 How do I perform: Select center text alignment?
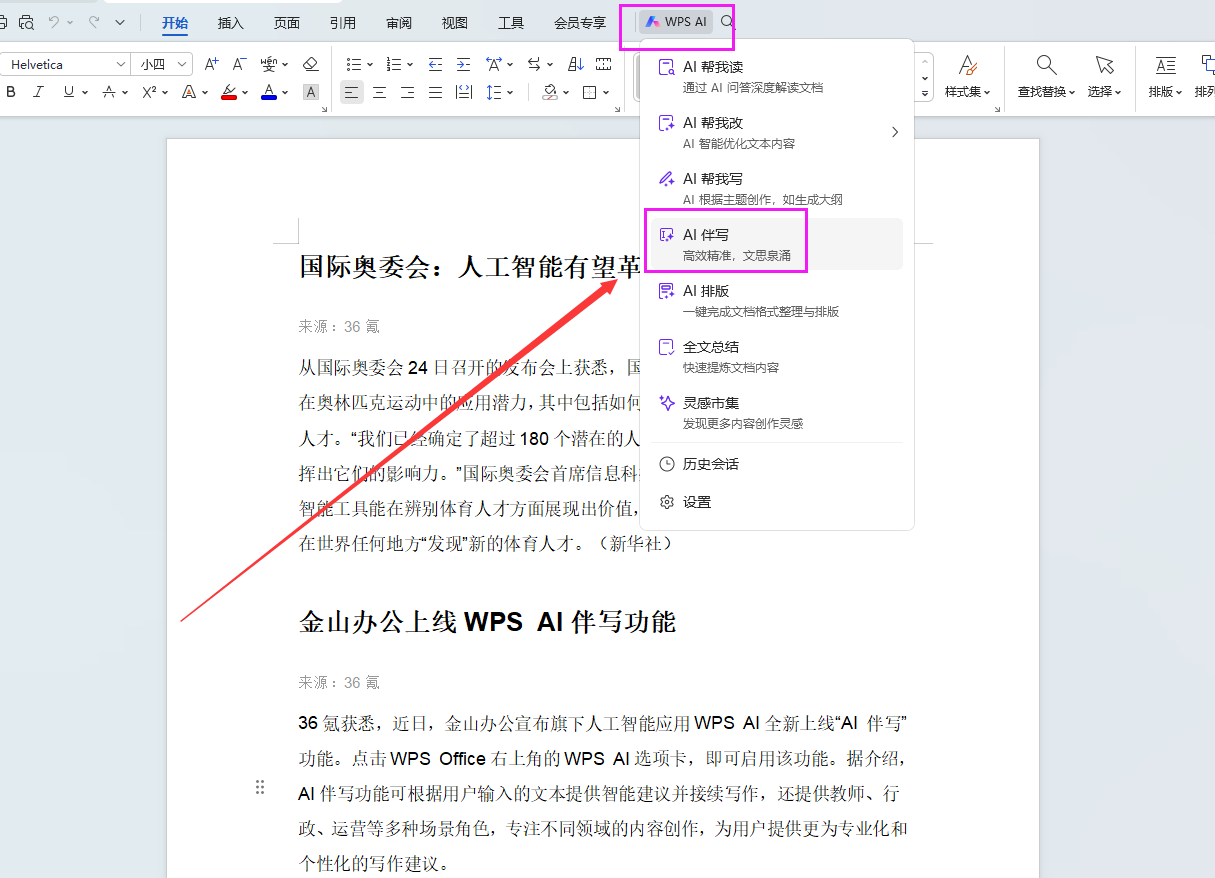(x=379, y=92)
